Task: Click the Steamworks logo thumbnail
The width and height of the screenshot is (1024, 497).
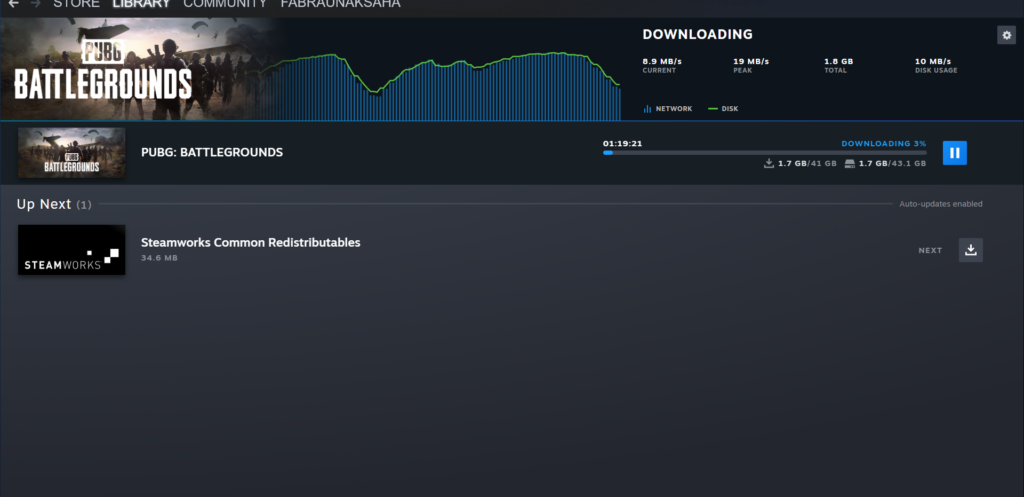Action: 71,250
